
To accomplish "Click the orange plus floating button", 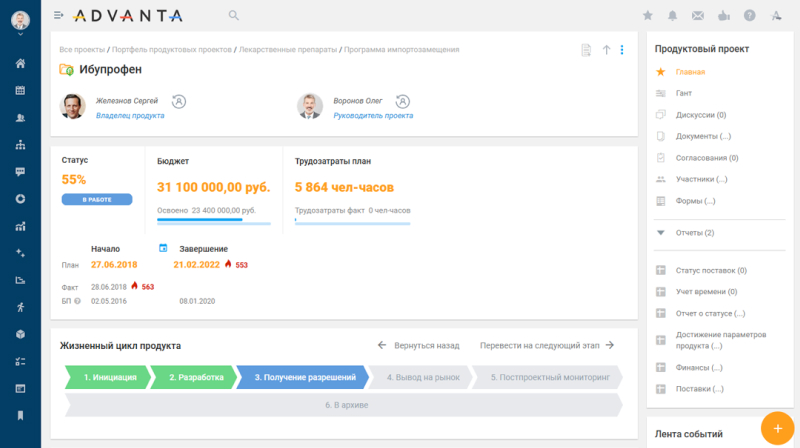I will point(776,427).
